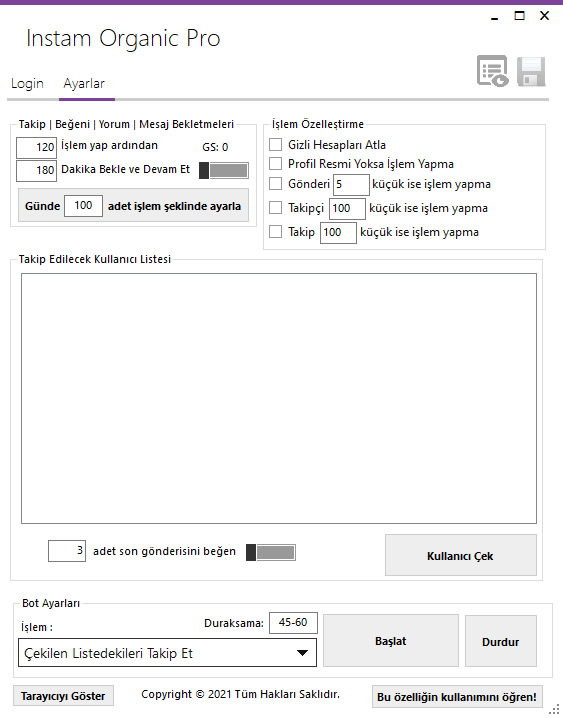Select the Ayarlar tab
Screen dimensions: 563x718
84,84
